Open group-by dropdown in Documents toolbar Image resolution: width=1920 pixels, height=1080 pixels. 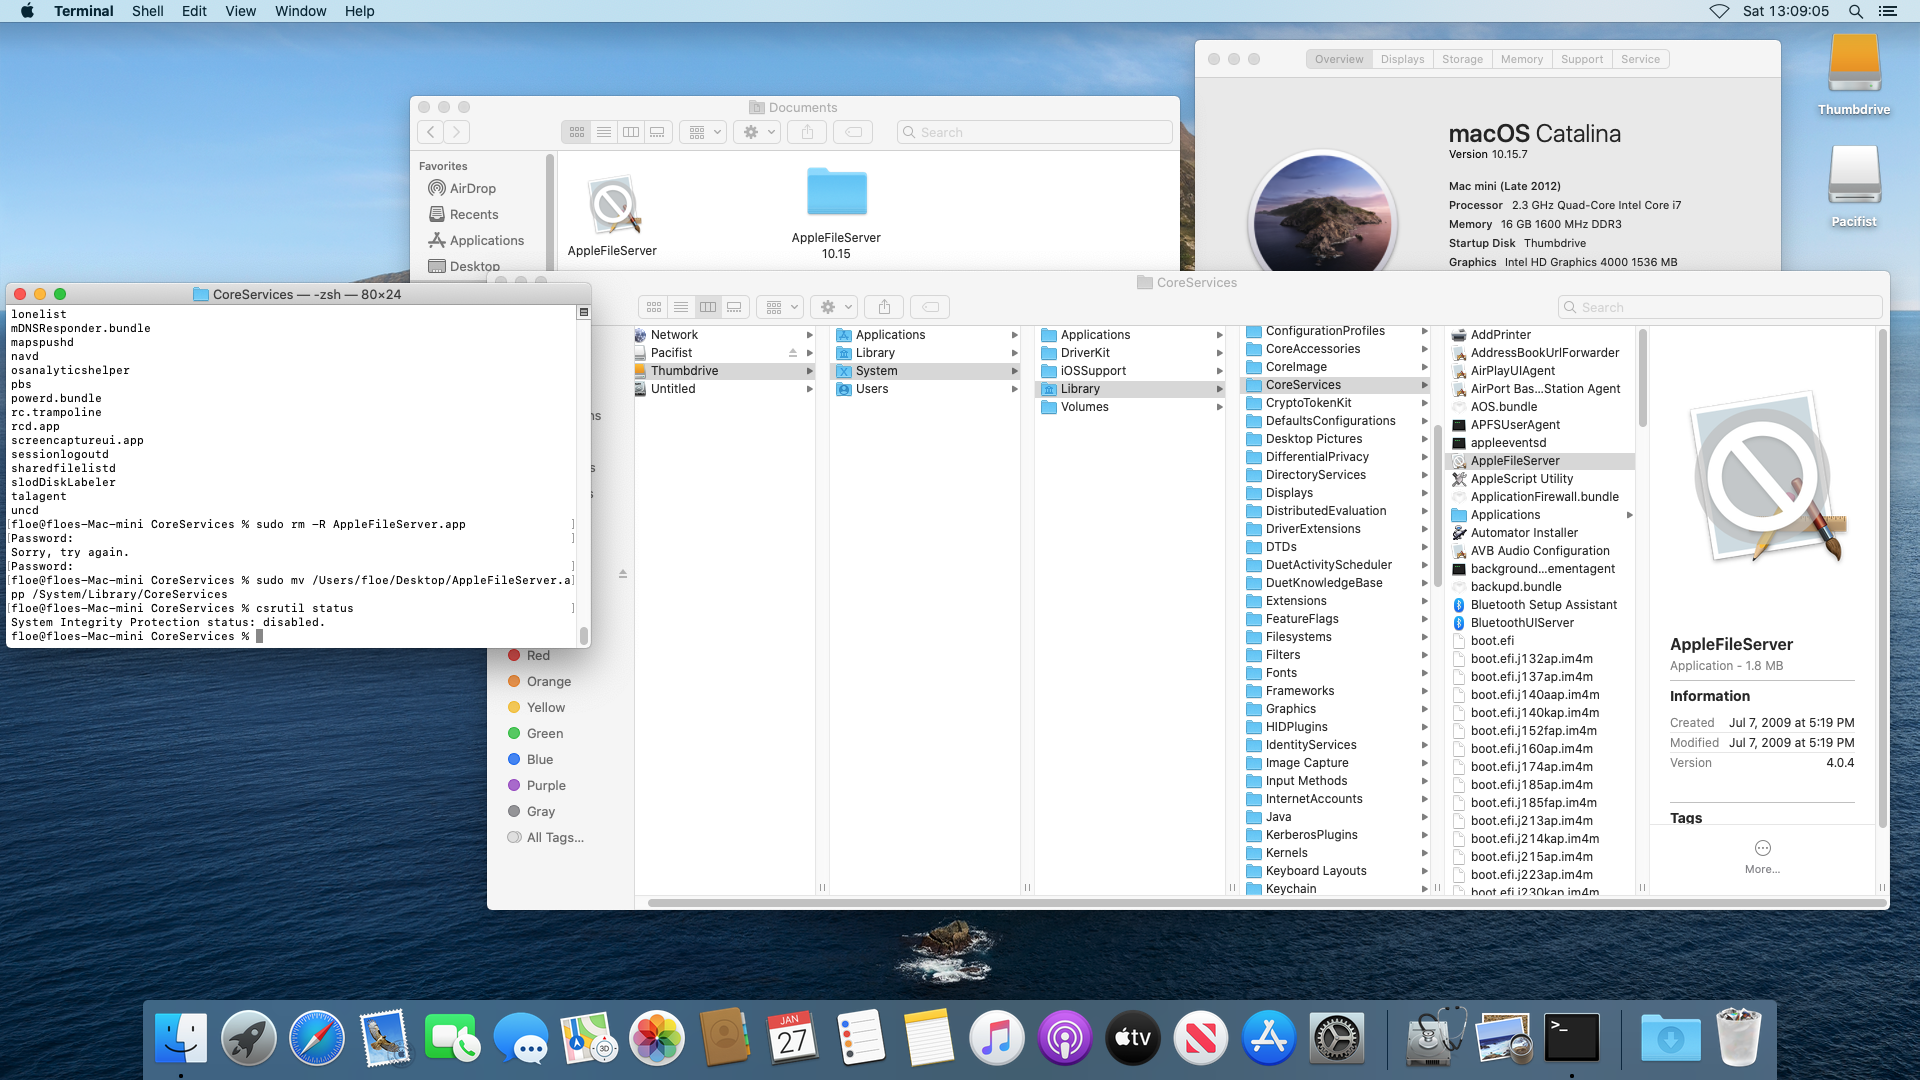(x=703, y=132)
